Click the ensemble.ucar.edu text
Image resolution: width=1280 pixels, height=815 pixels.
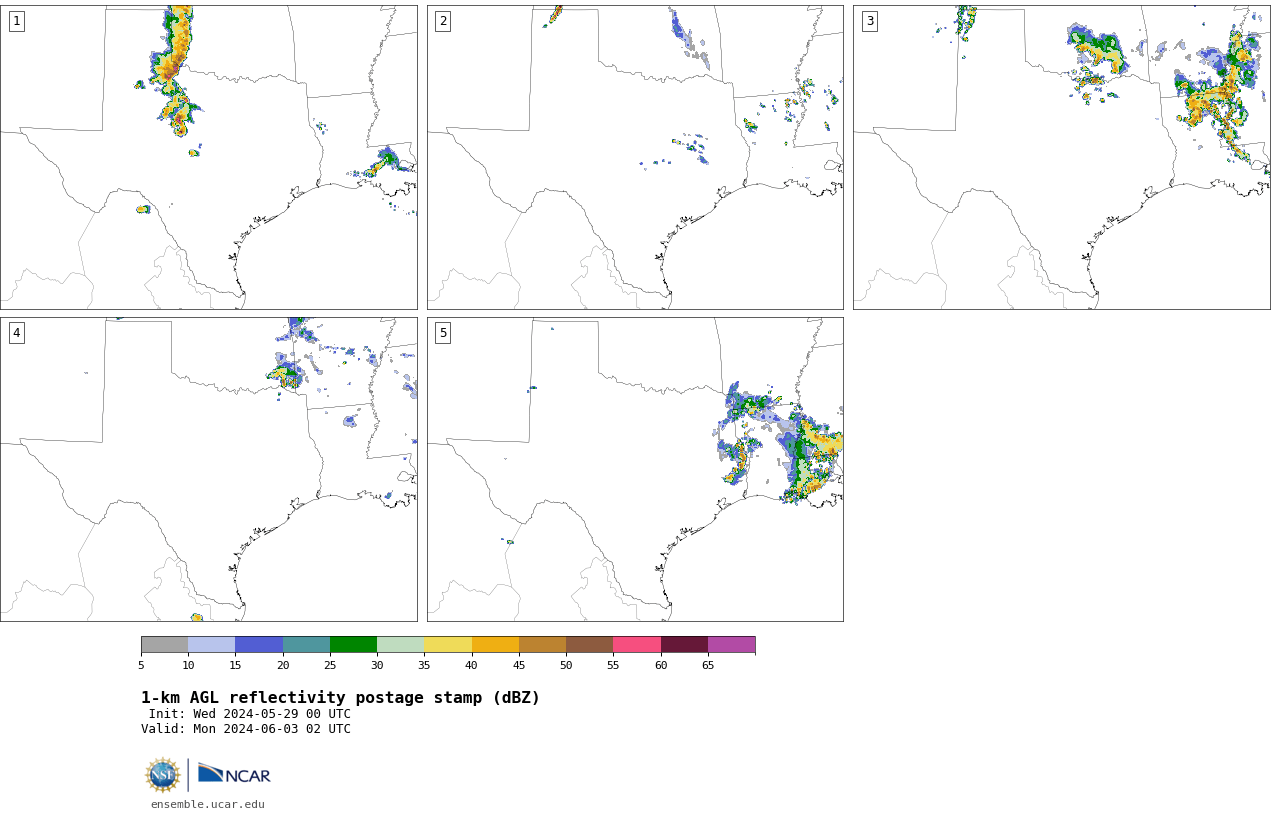[208, 804]
